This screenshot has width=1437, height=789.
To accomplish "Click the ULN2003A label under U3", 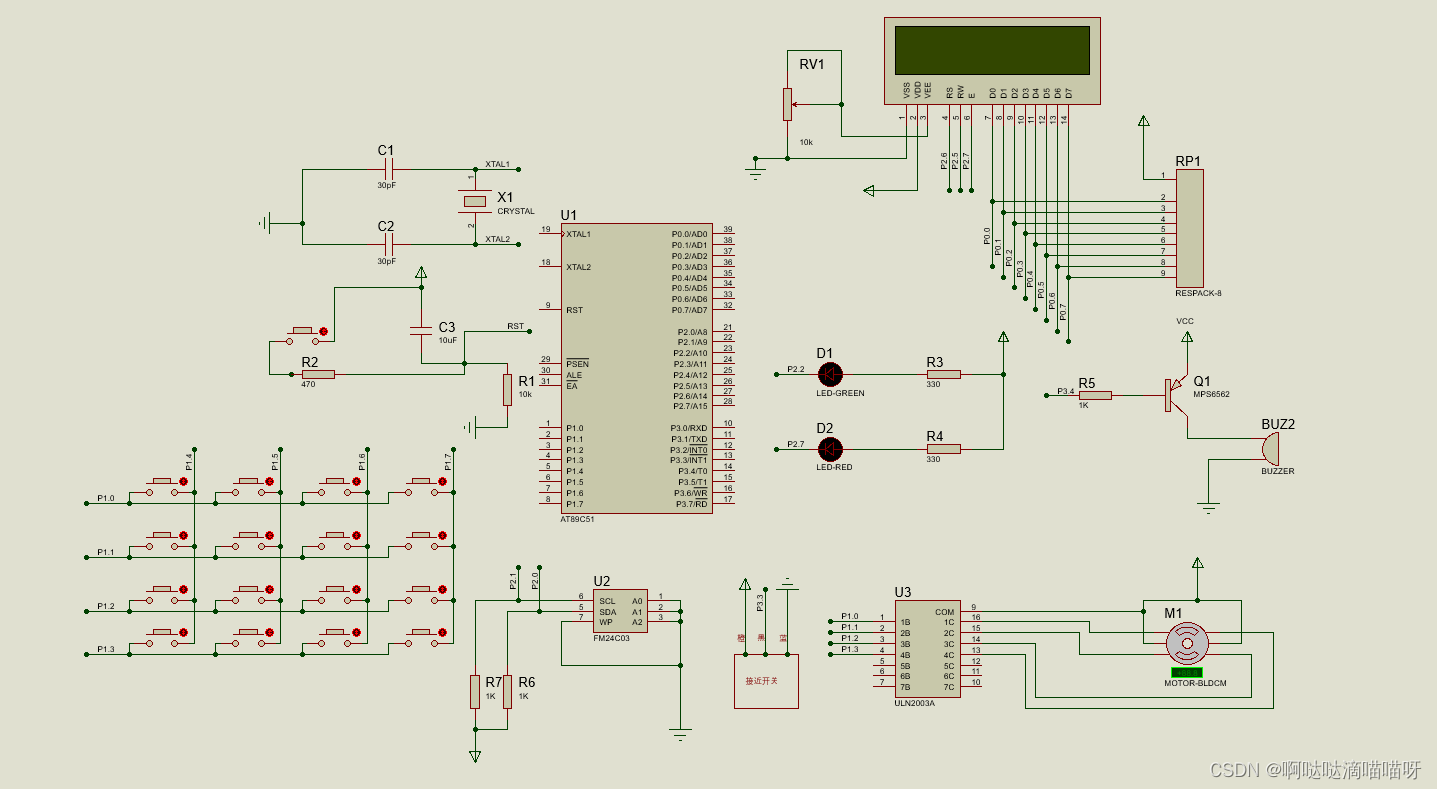I will [x=915, y=703].
